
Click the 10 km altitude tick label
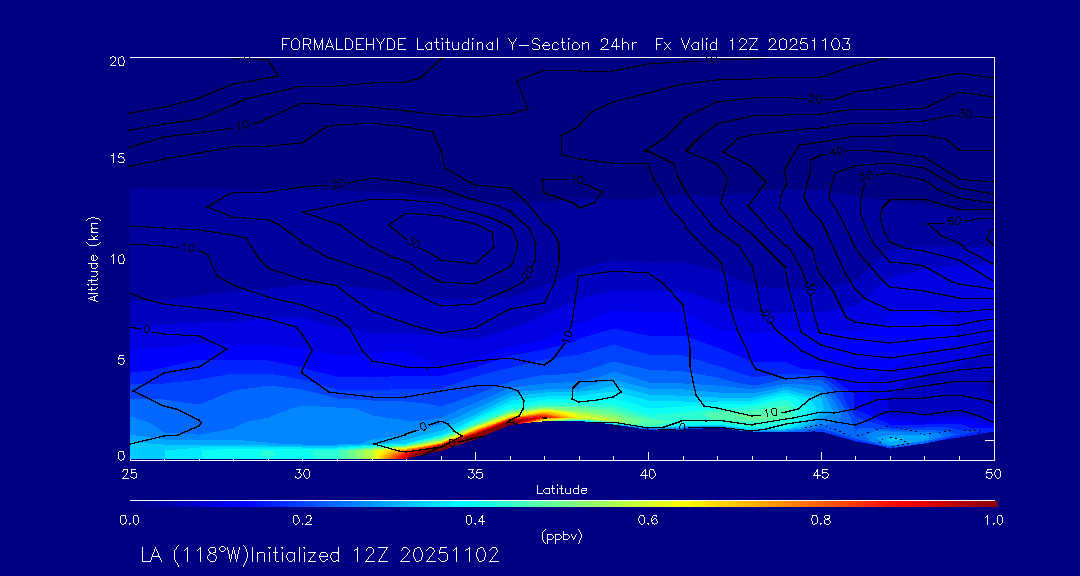tap(115, 259)
